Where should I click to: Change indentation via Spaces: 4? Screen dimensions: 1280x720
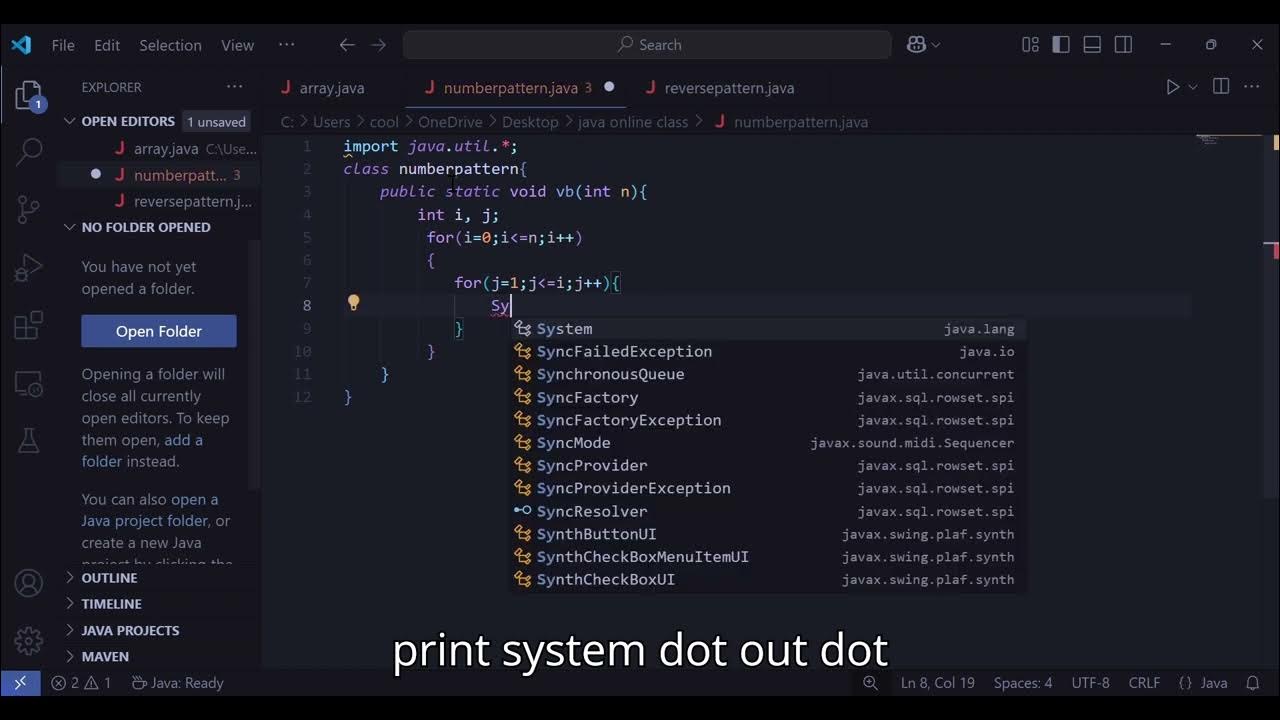1023,683
